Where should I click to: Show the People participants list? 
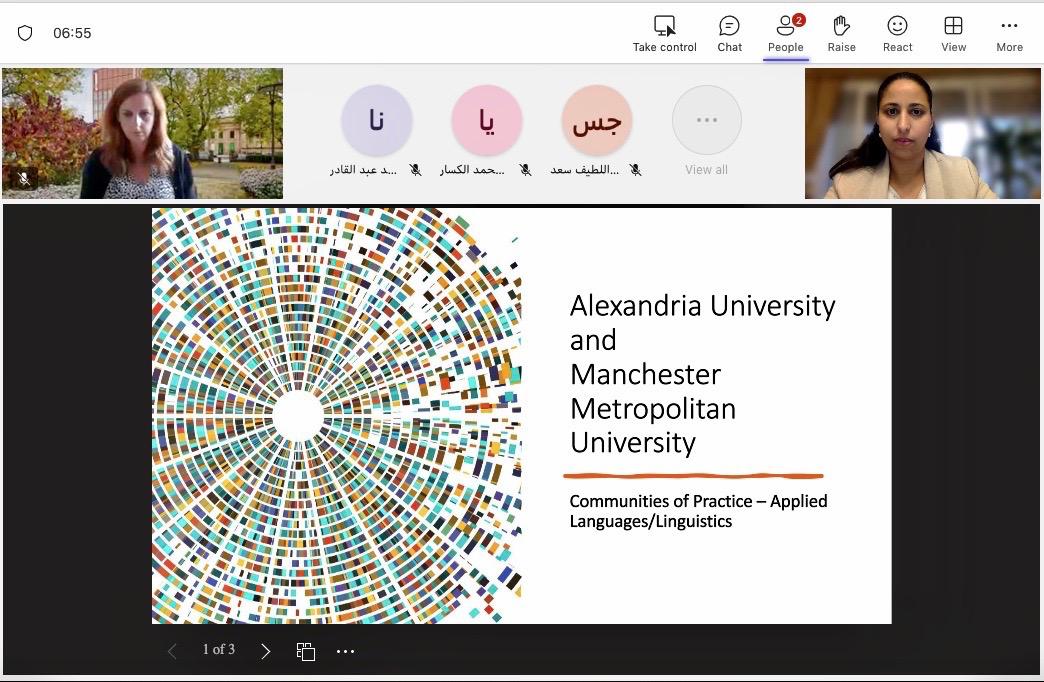(x=785, y=26)
